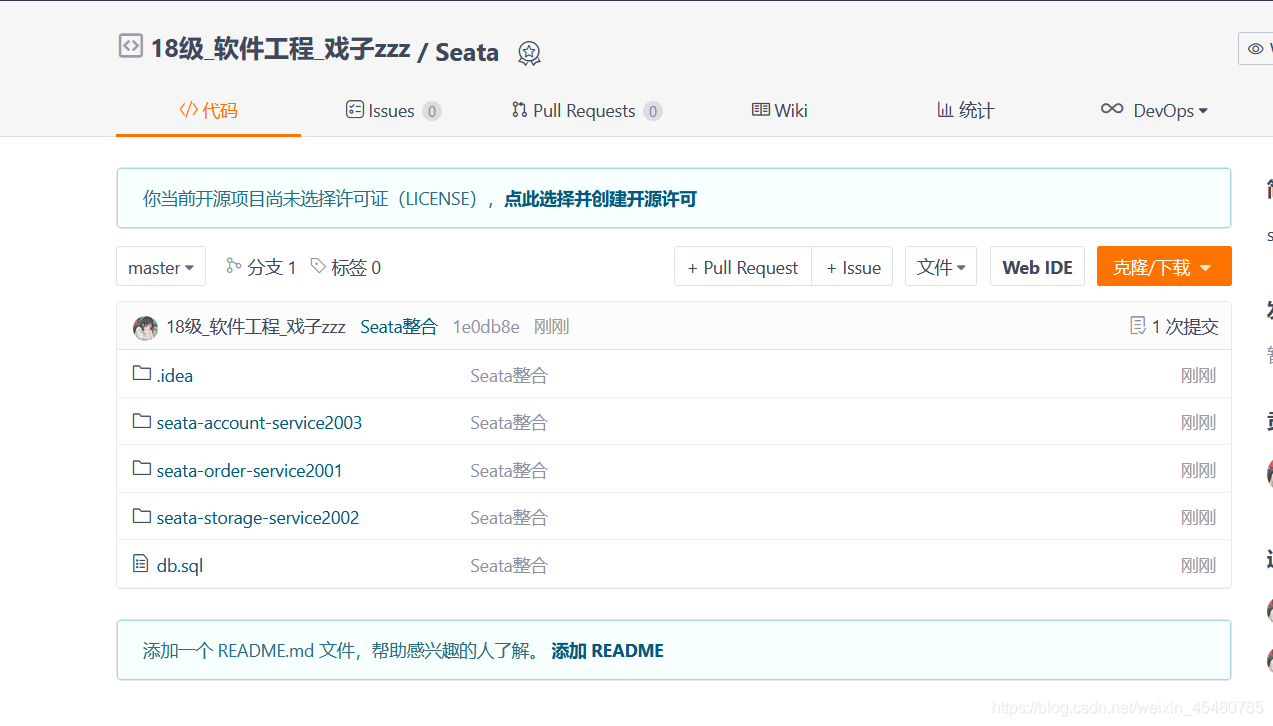Click the commit hash 1e0db8e
1273x726 pixels.
click(x=486, y=327)
